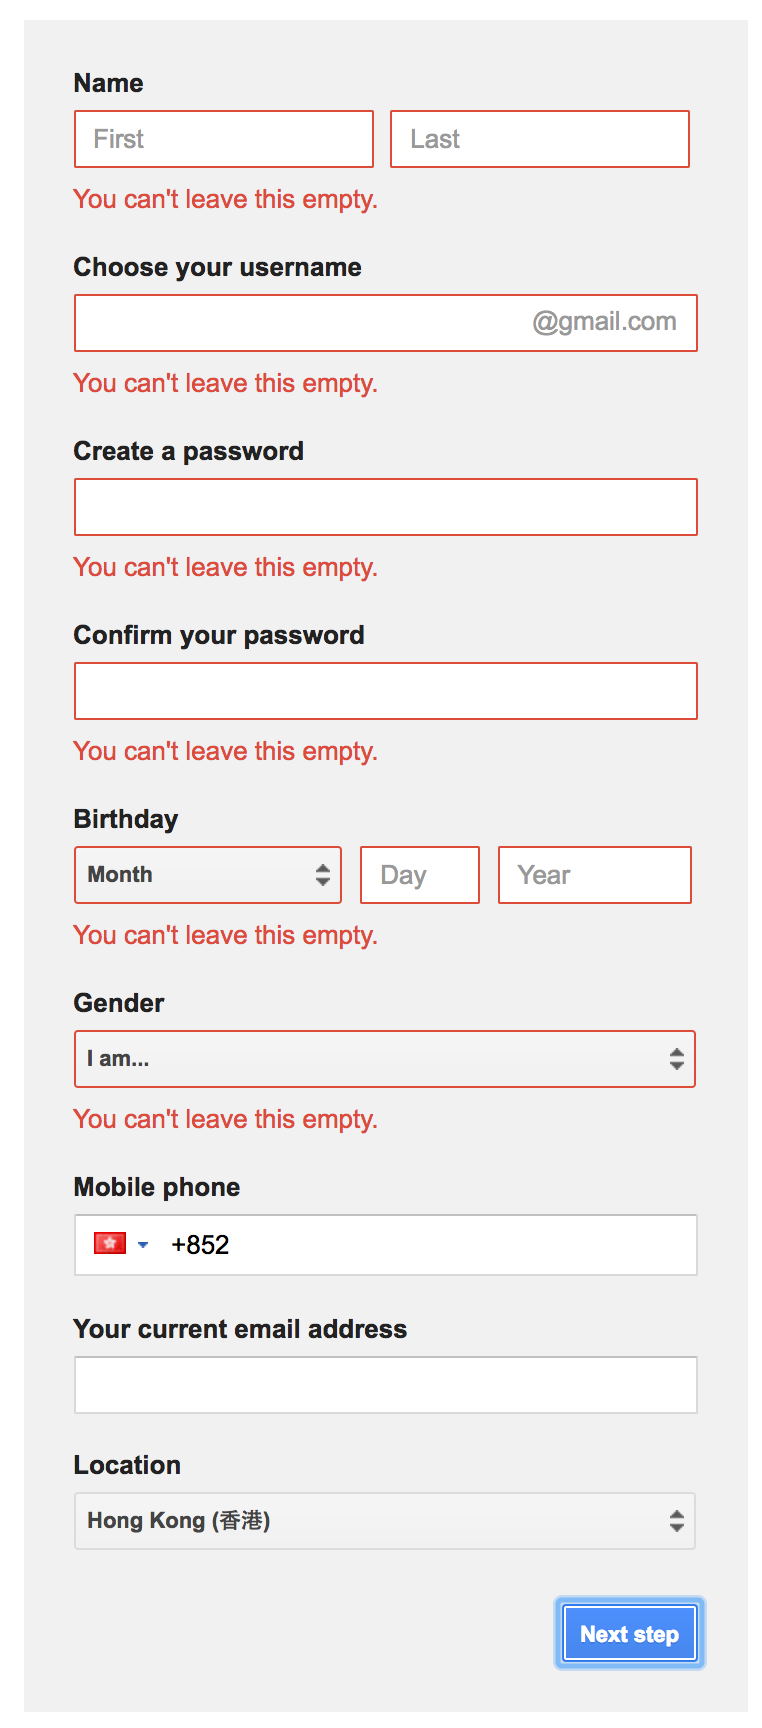Focus the Last name field
The height and width of the screenshot is (1728, 762).
540,139
